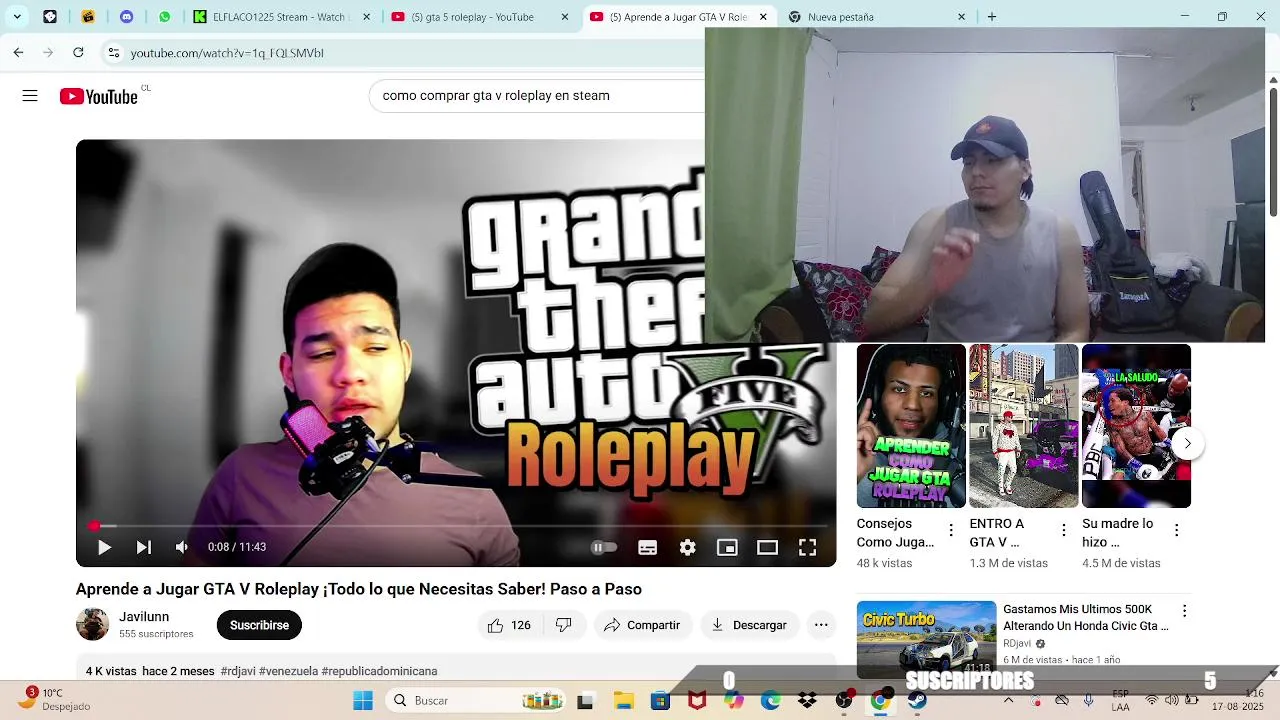Click the #republicadominicana hashtag
This screenshot has height=720, width=1280.
(379, 671)
